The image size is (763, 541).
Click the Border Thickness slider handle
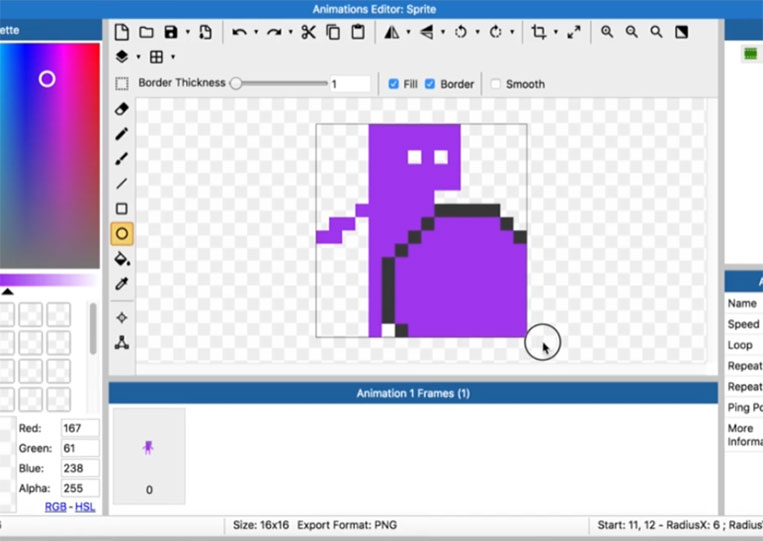point(236,84)
